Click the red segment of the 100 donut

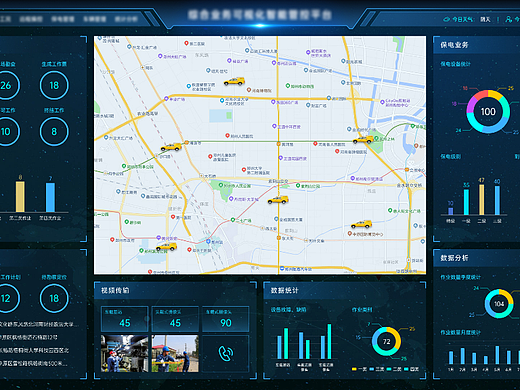pos(480,95)
